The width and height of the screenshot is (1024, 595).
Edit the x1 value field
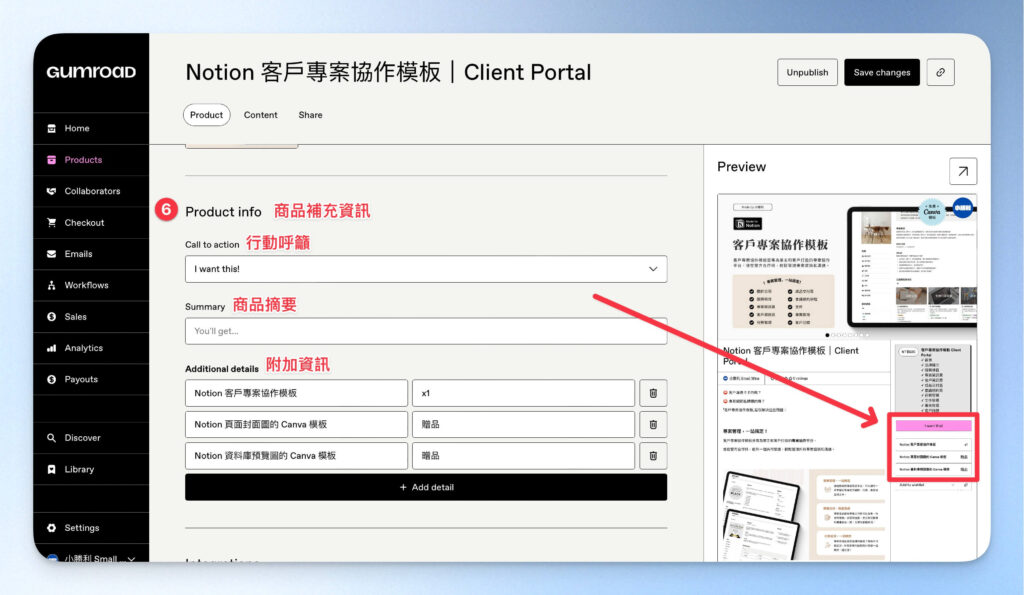coord(524,393)
